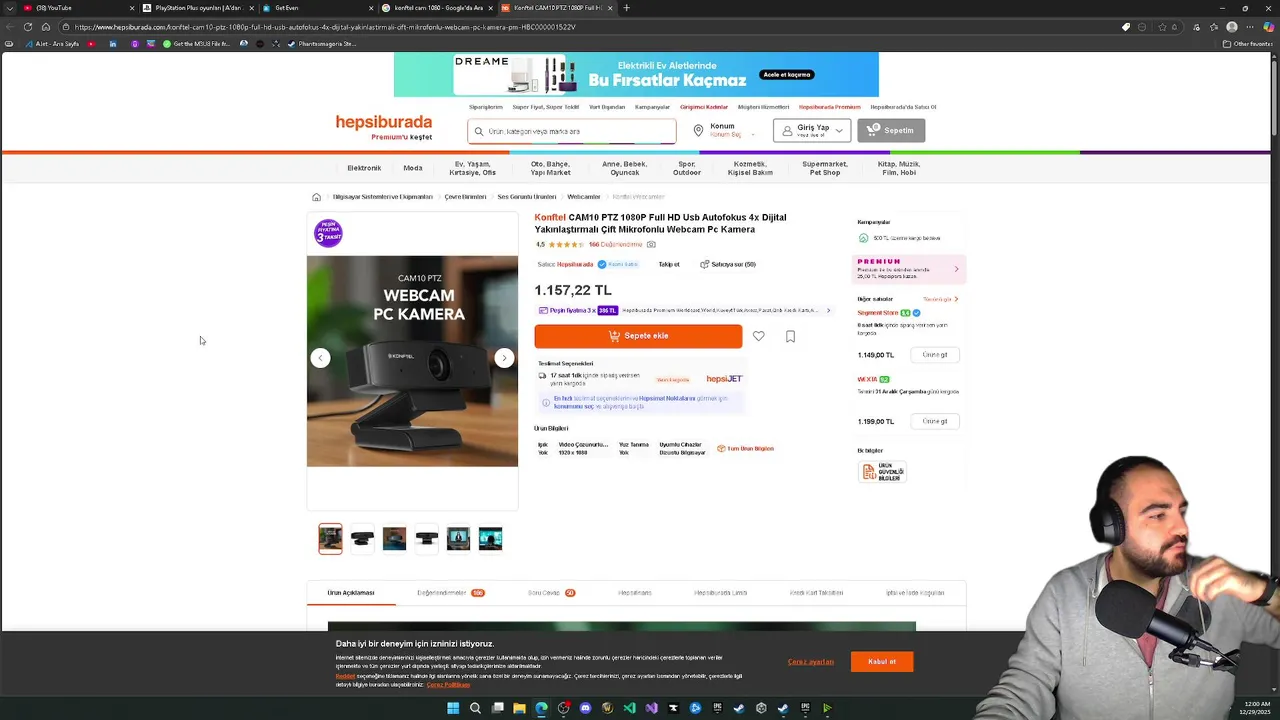Viewport: 1280px width, 720px height.
Task: Click the main webcam product image
Action: pos(412,361)
